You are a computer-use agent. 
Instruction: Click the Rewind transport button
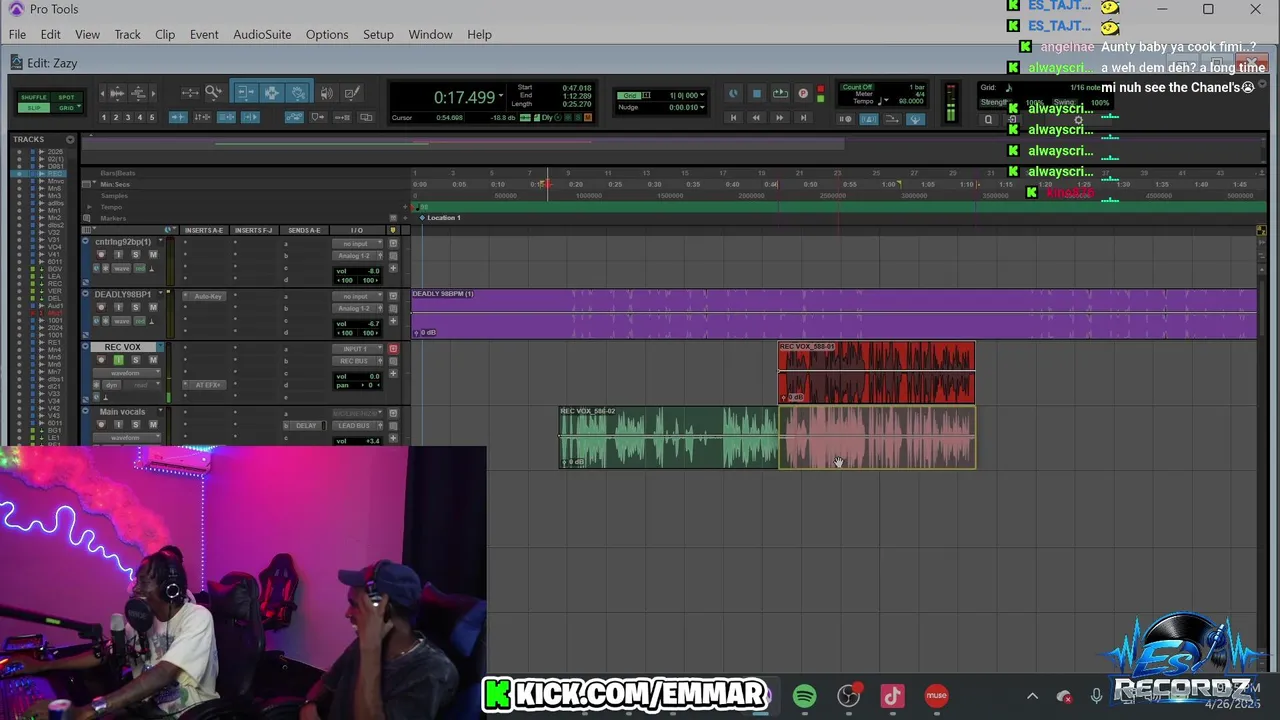756,118
